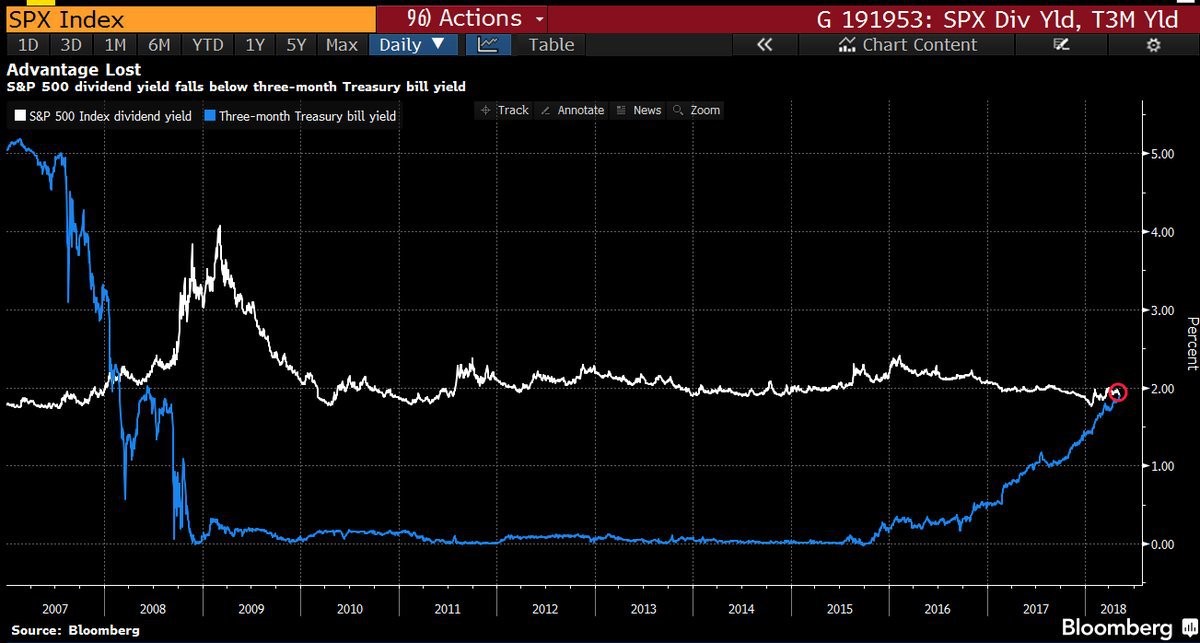Open the News overlay tool
Viewport: 1200px width, 643px height.
639,110
